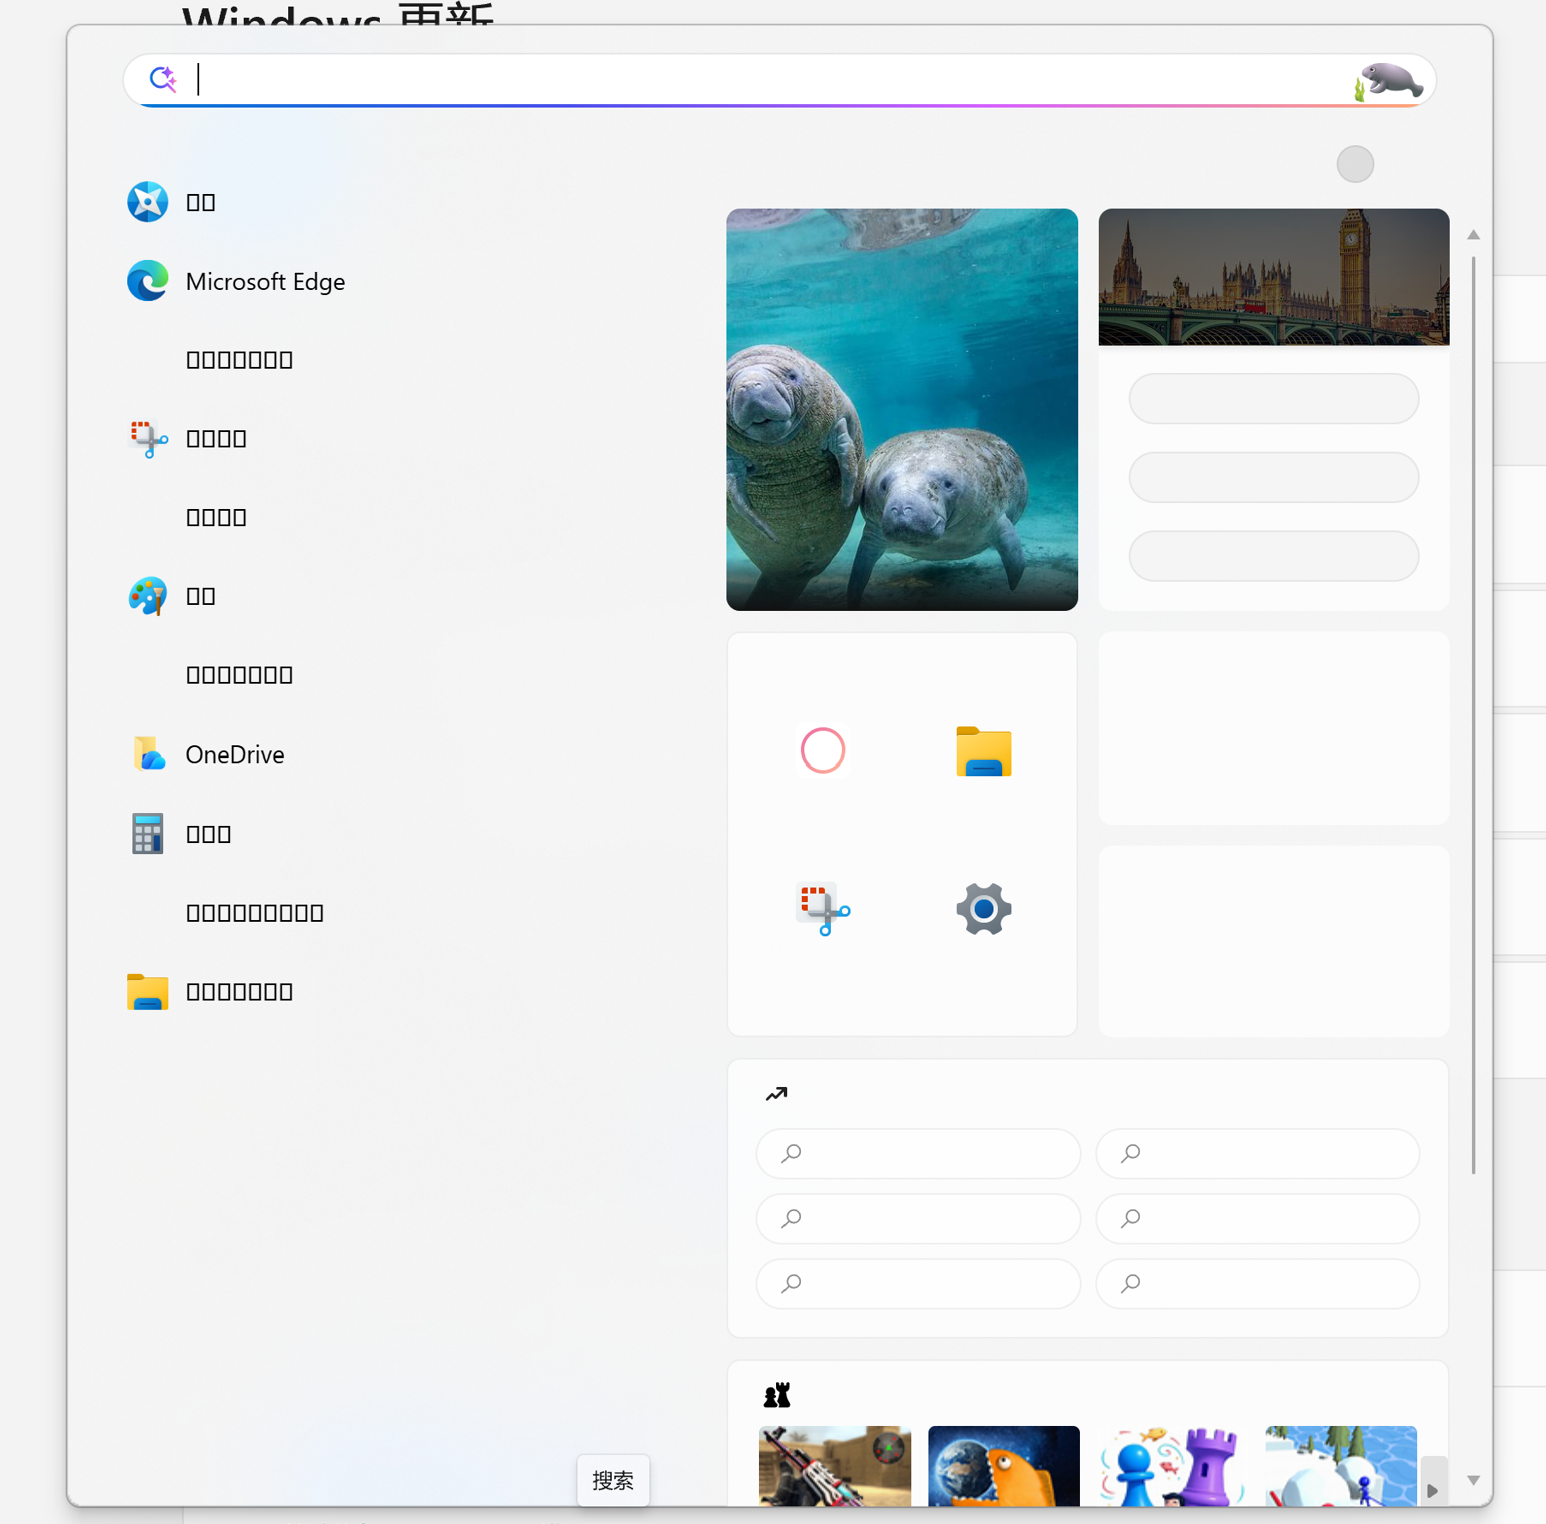Open the Snipping Tool list entry
1546x1524 pixels.
187,438
